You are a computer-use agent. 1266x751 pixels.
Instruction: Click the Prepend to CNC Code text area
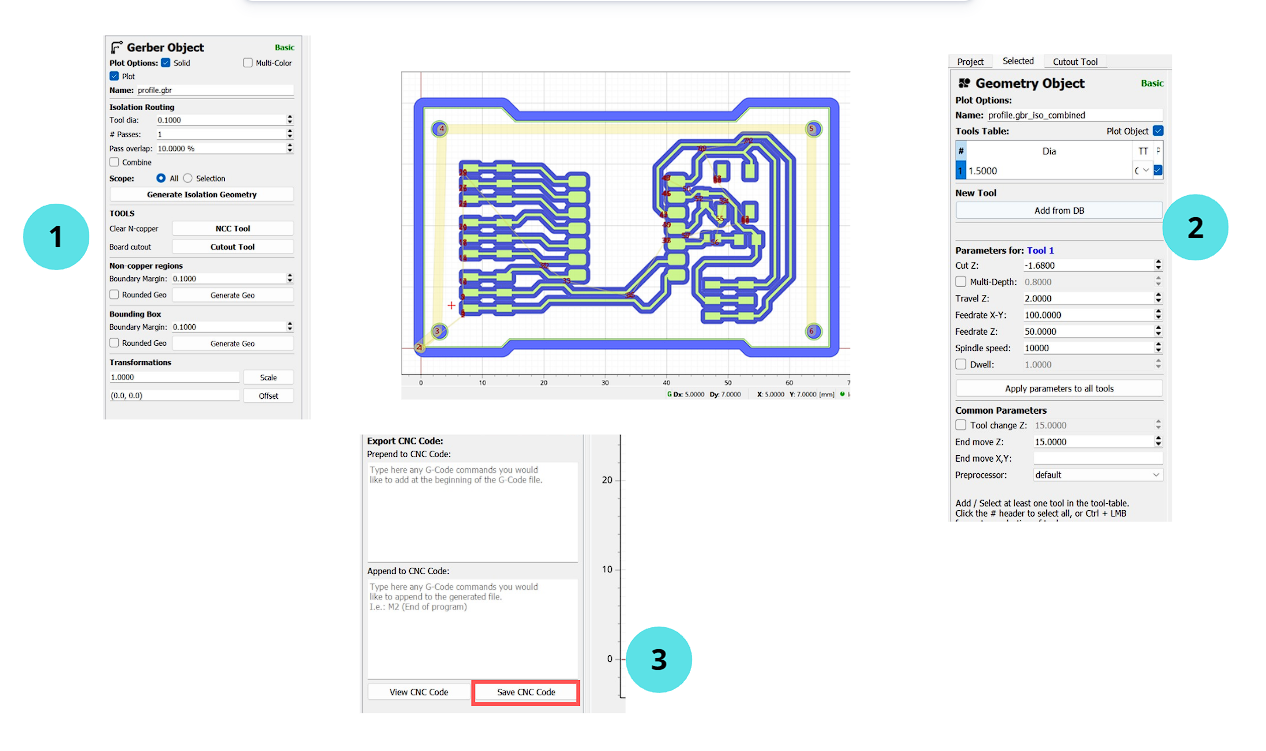[x=472, y=511]
